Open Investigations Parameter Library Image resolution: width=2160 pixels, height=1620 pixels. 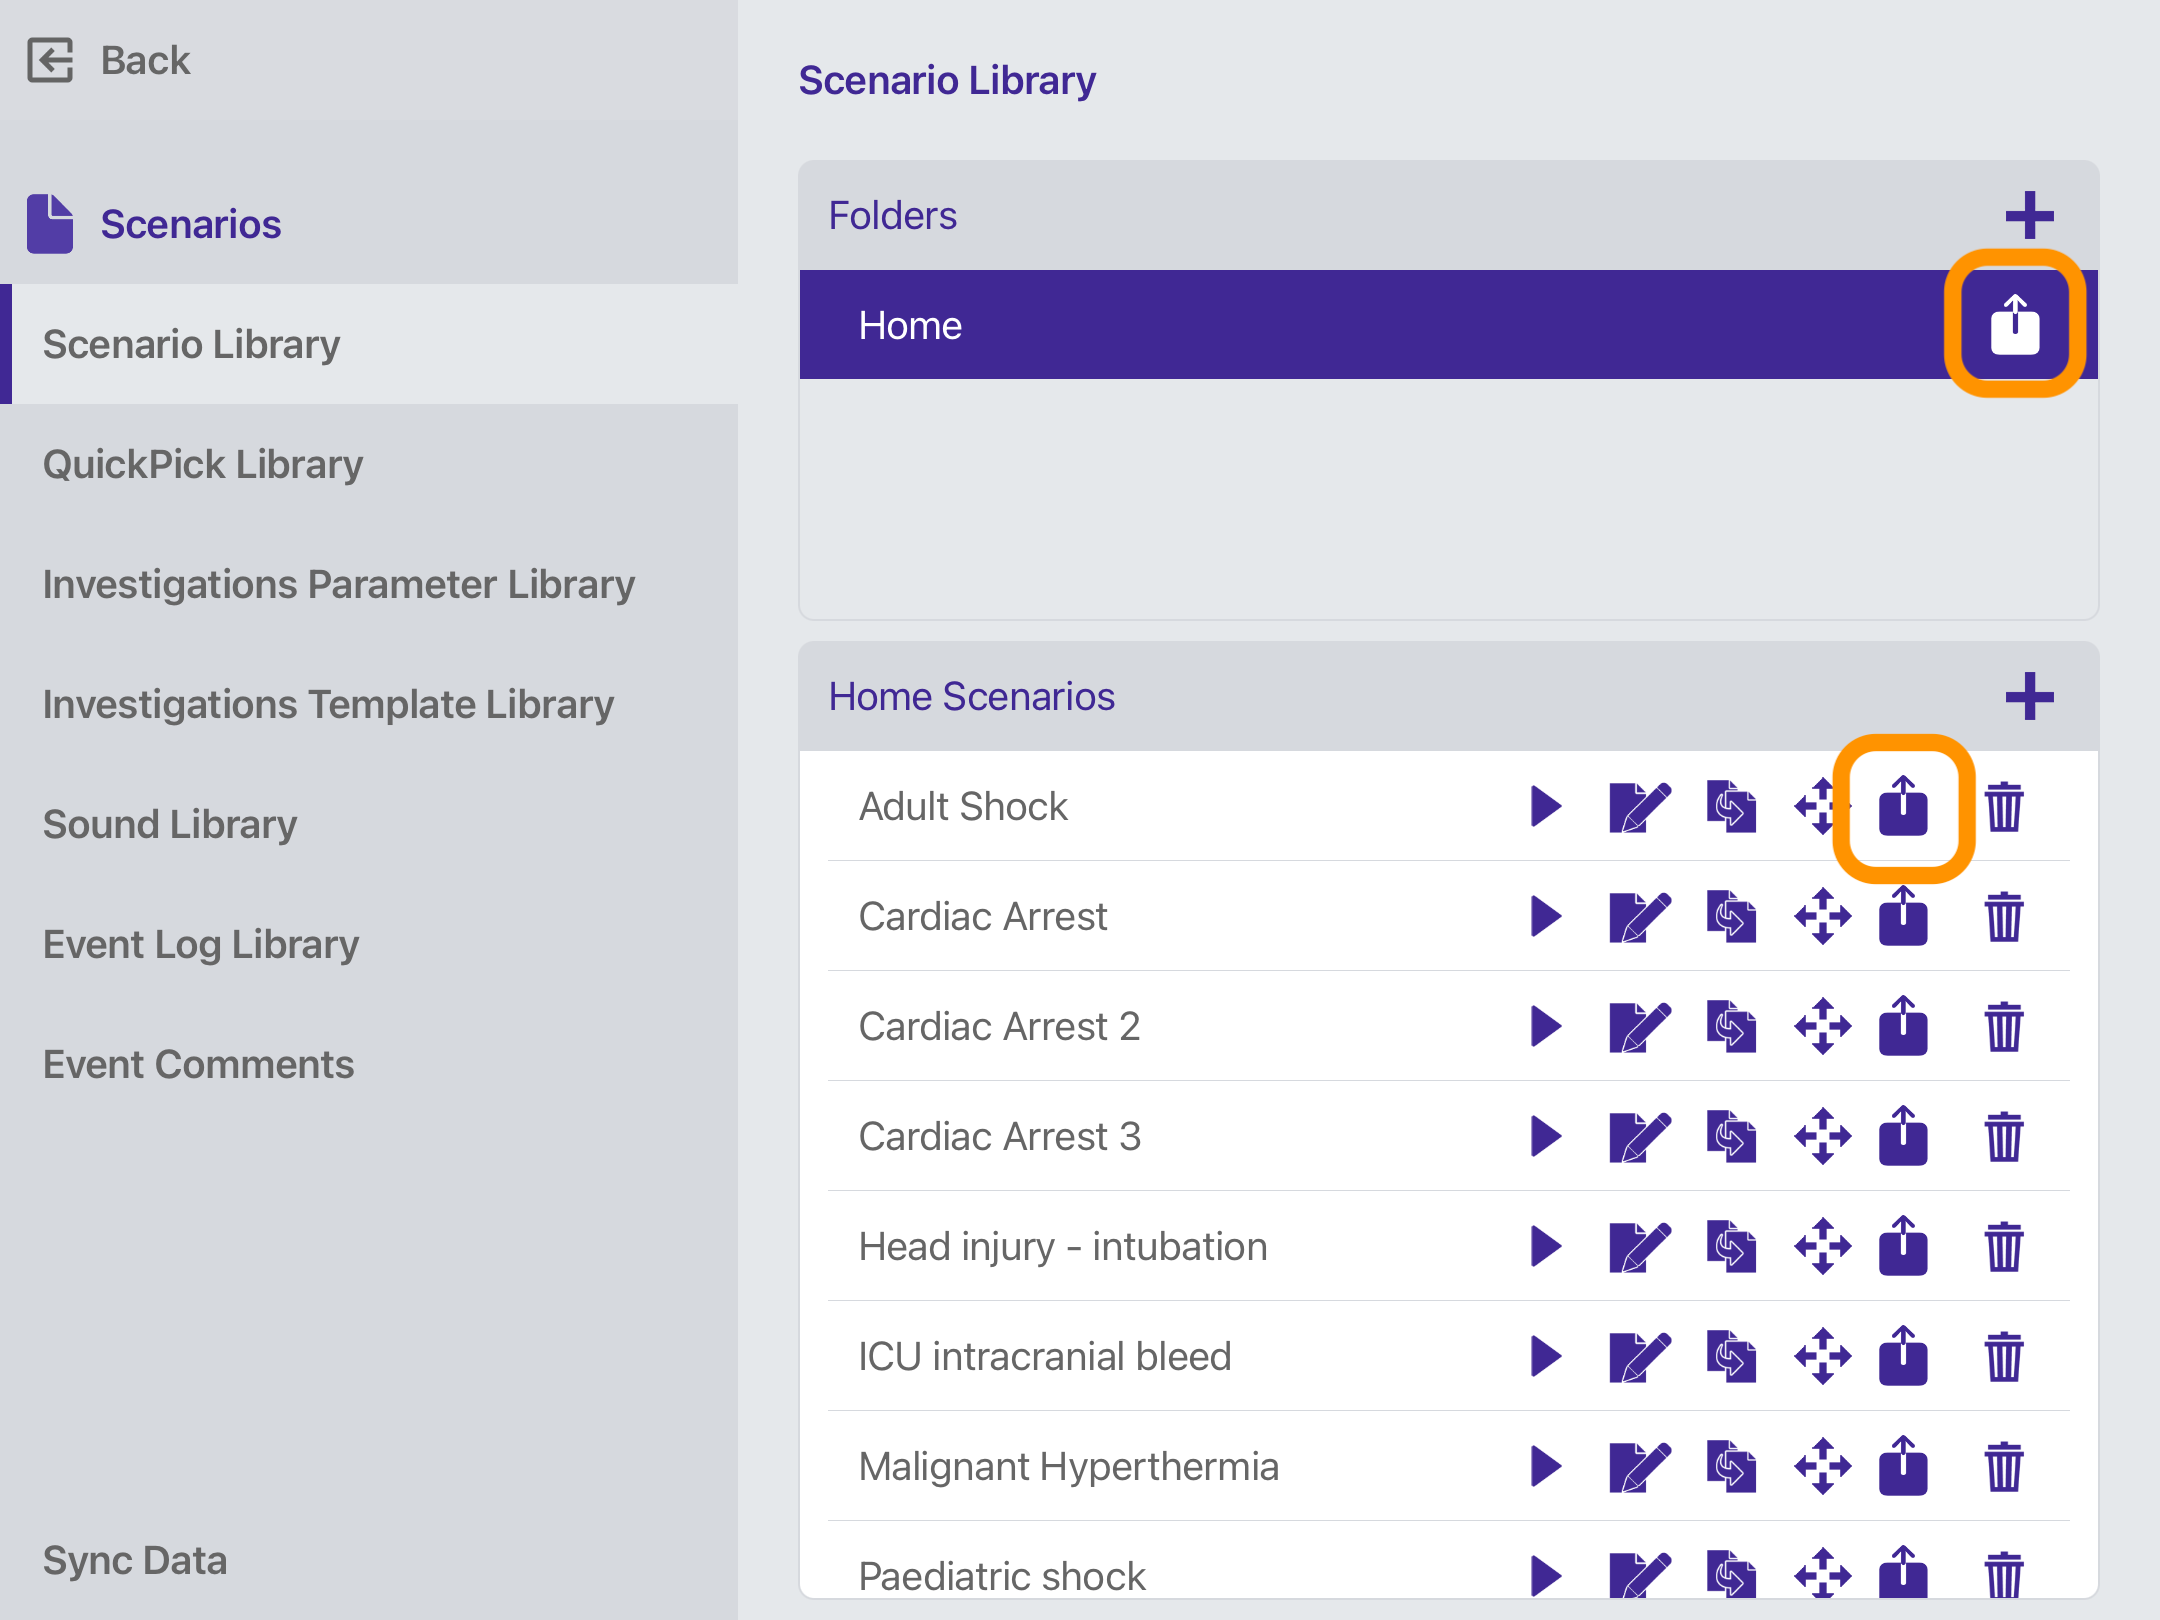click(338, 584)
